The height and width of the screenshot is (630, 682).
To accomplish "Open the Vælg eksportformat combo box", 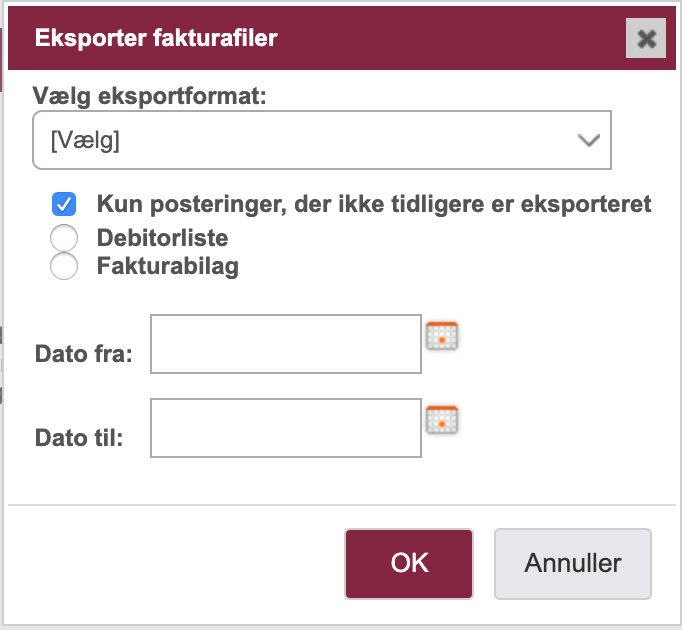I will (322, 140).
